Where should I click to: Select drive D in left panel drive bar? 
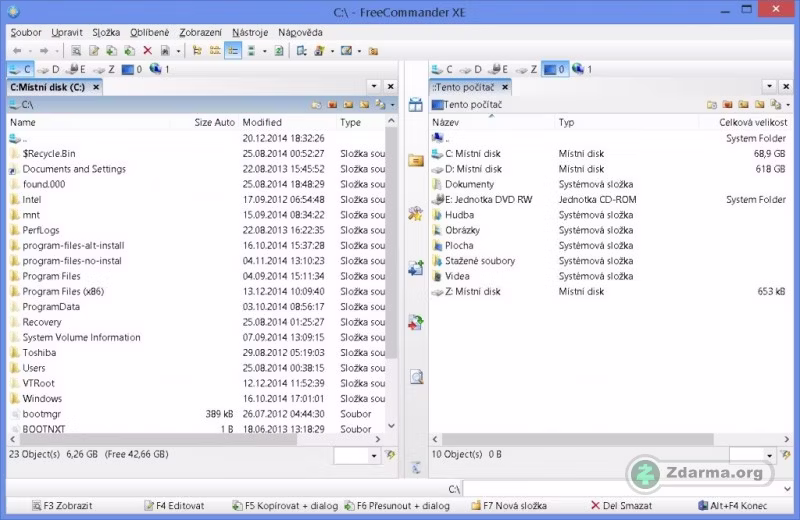click(49, 69)
